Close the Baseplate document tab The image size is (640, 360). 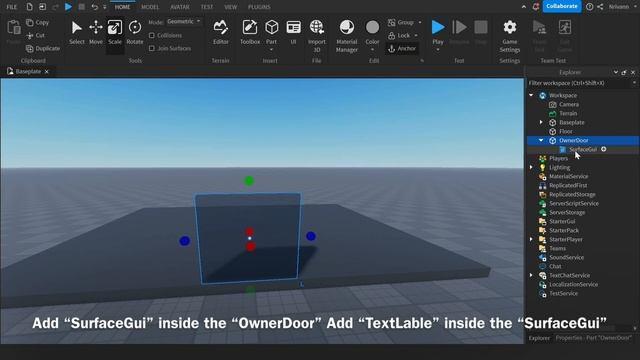tap(47, 71)
